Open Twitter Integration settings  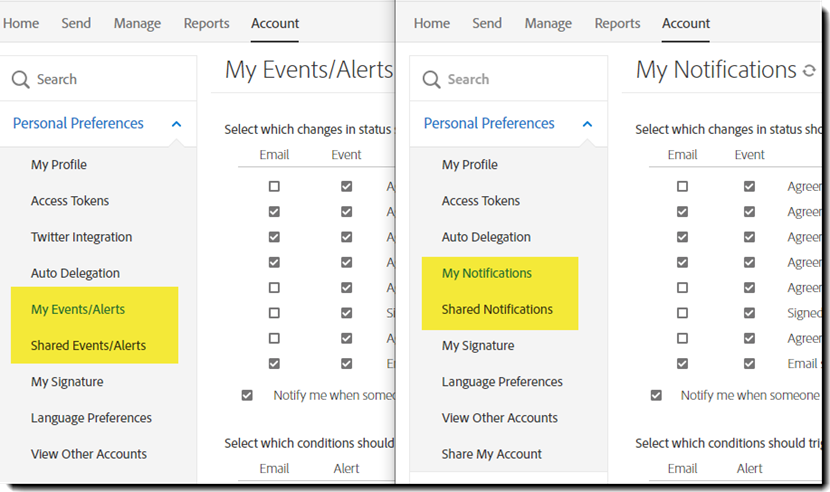[81, 237]
